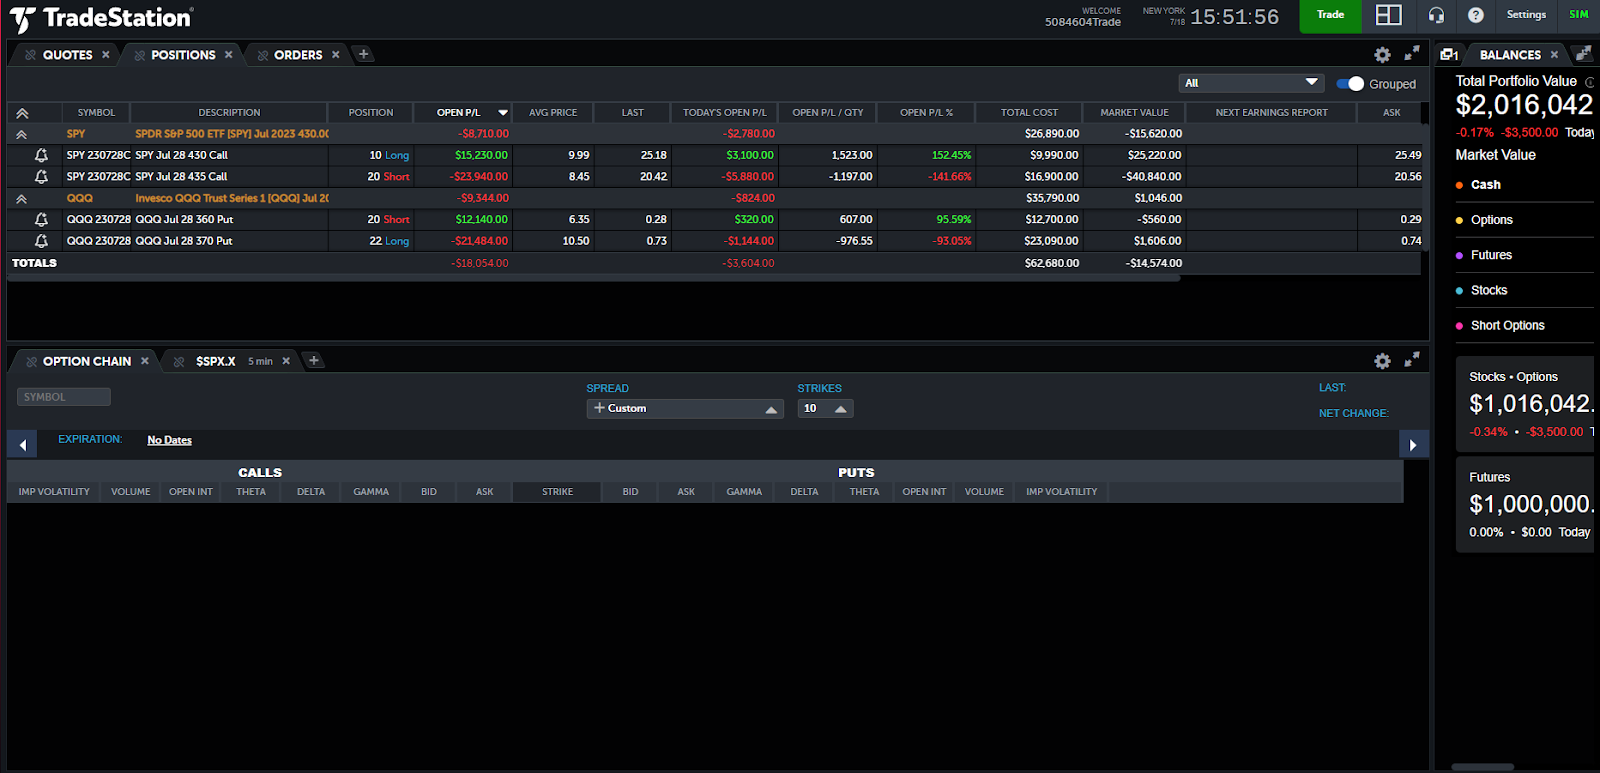1600x773 pixels.
Task: Expand the Balances panel to full screen
Action: tap(1583, 54)
